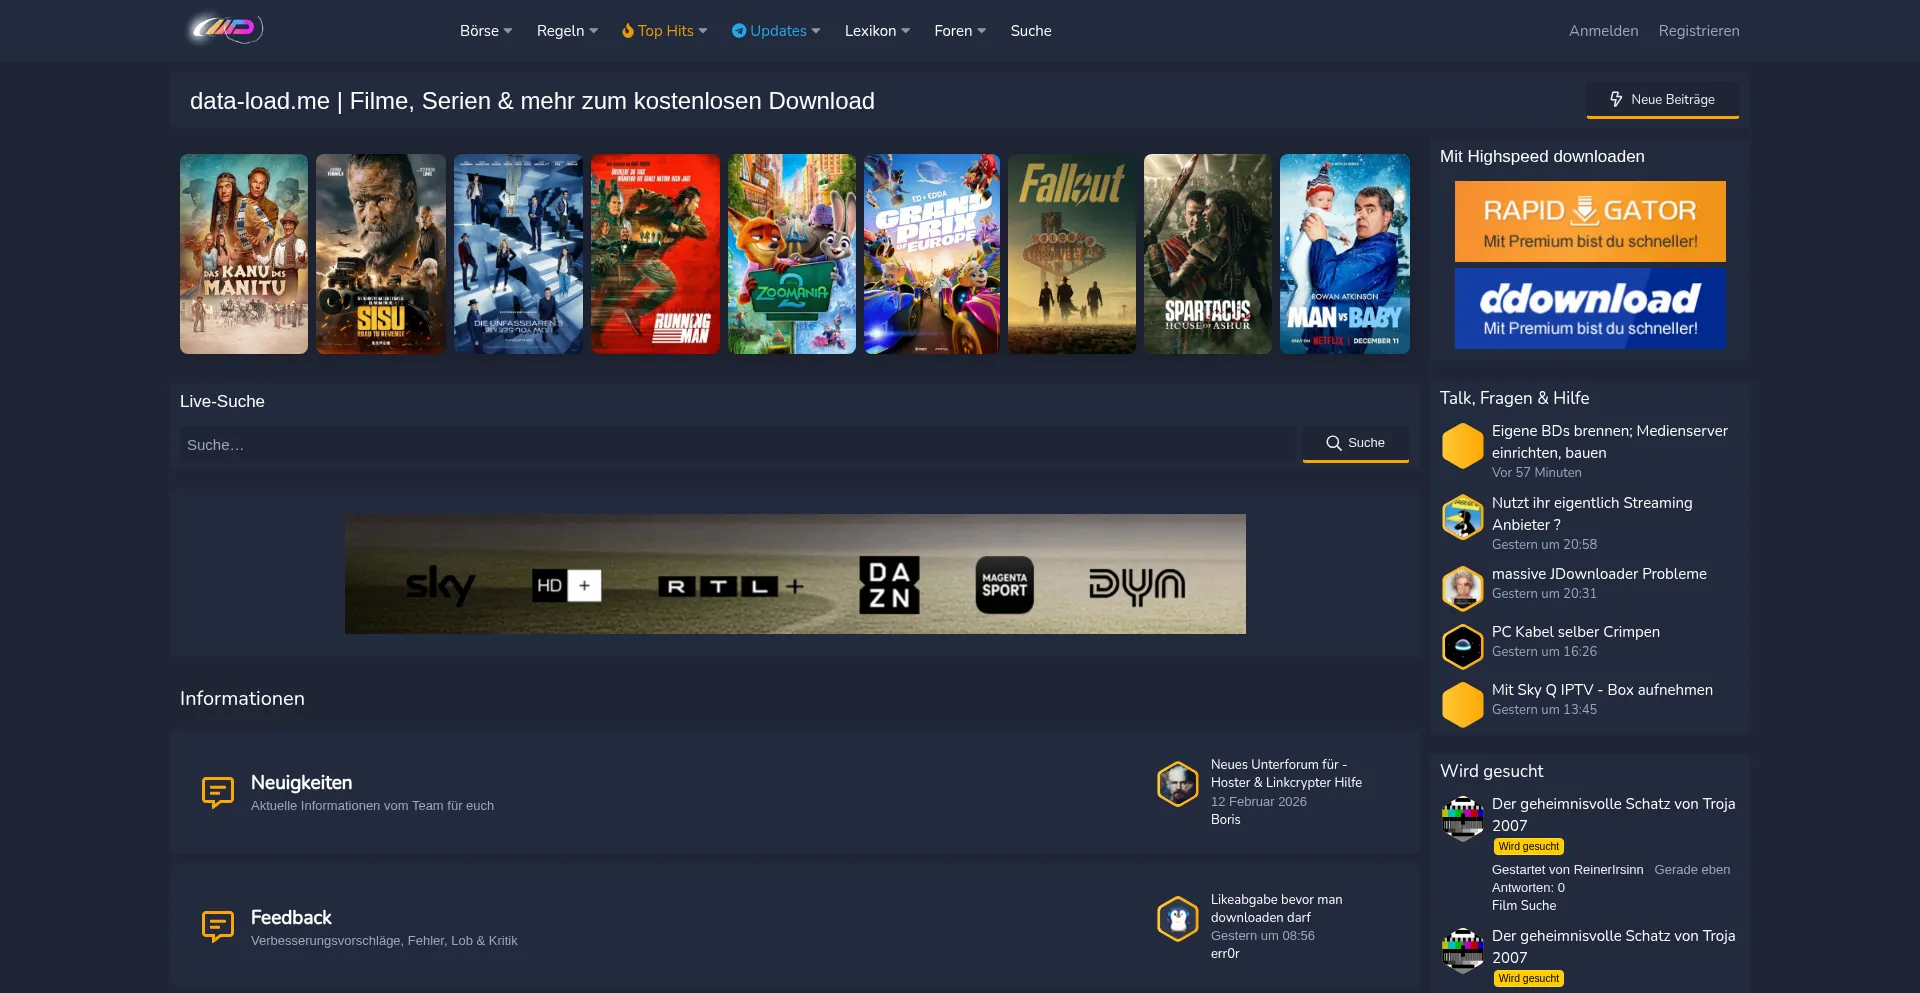Click the RapidGator premium banner

[x=1590, y=221]
